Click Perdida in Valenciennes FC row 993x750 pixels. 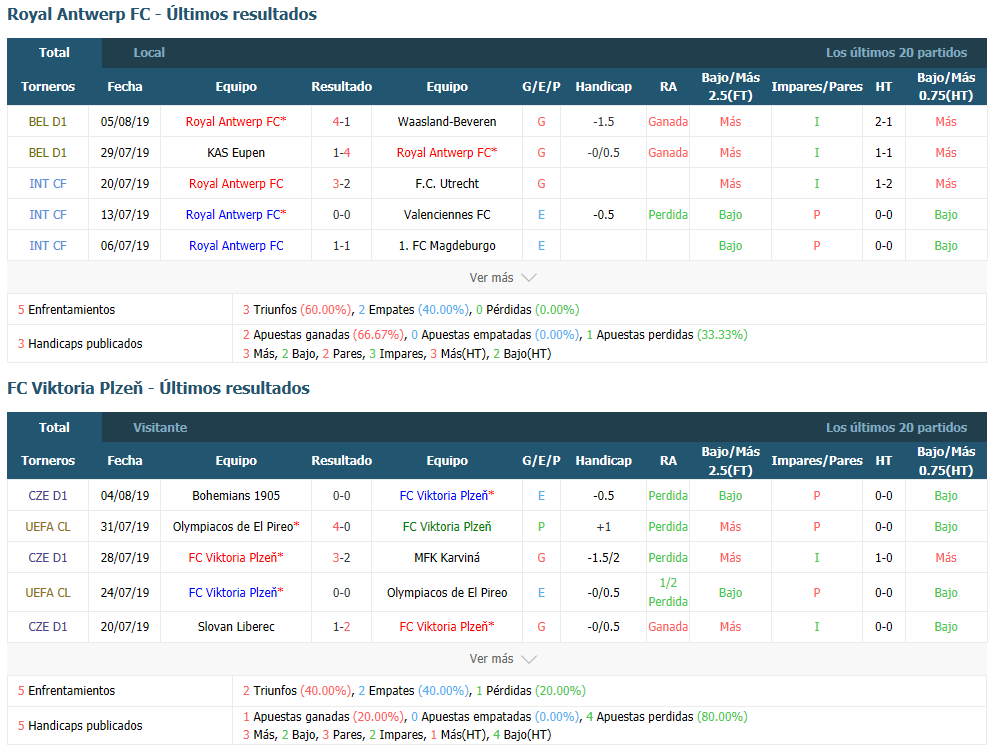coord(668,215)
